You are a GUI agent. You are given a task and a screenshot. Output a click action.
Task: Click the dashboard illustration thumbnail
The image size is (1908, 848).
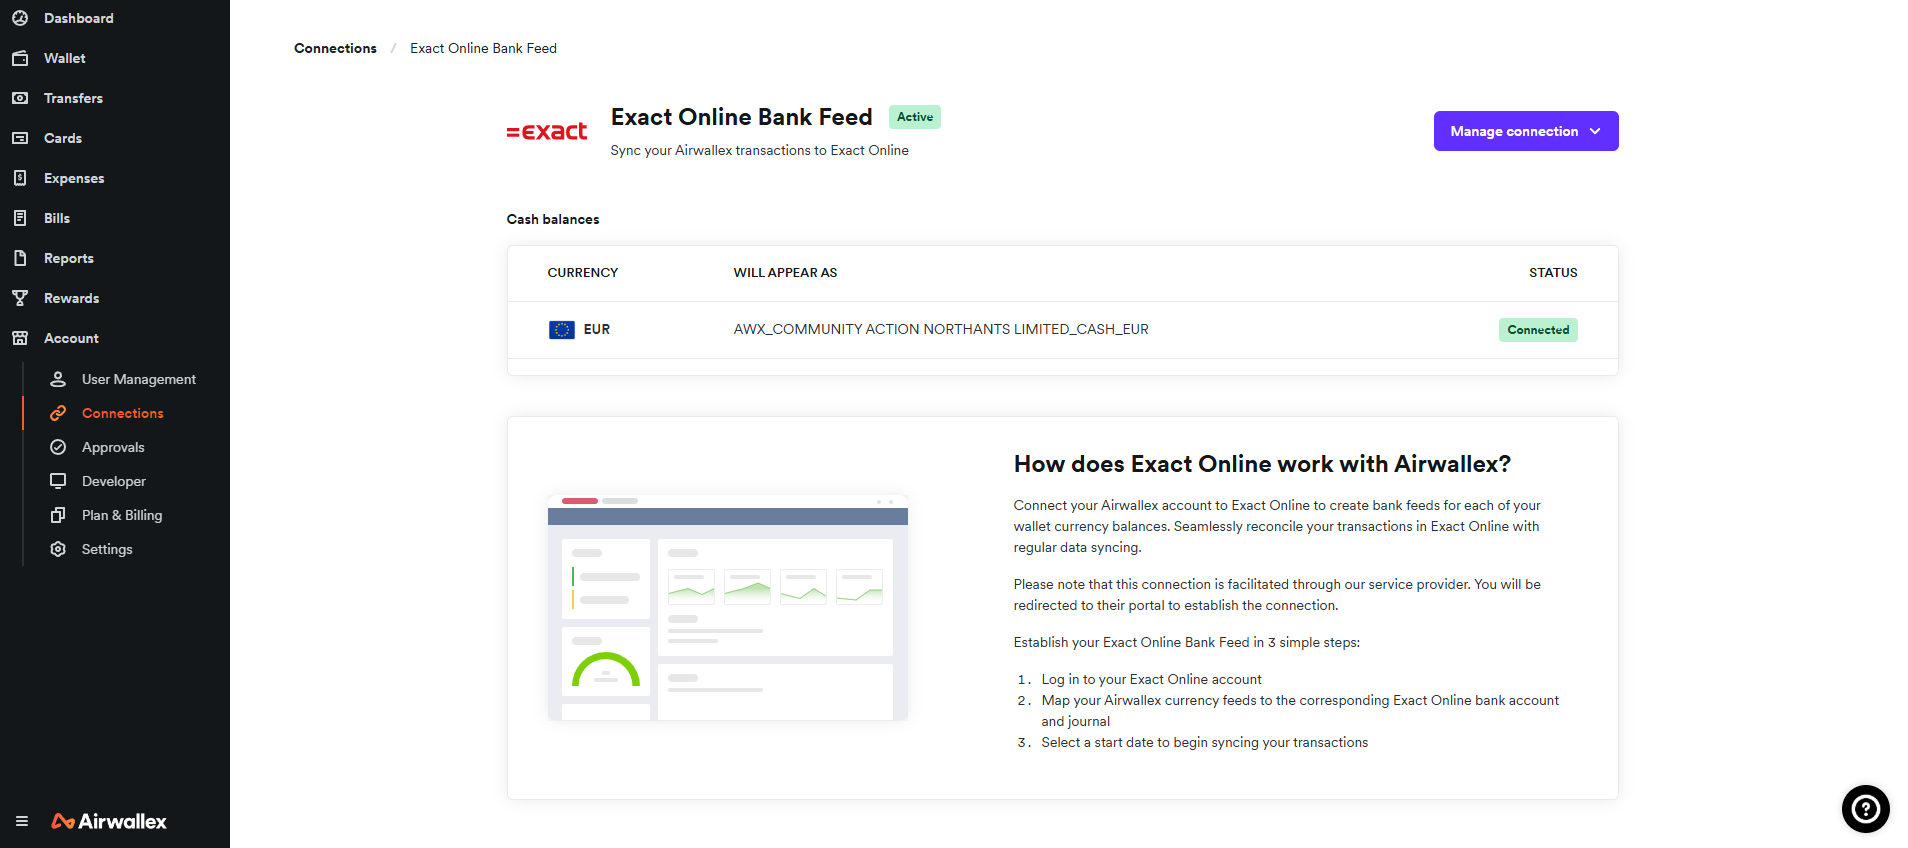[728, 607]
